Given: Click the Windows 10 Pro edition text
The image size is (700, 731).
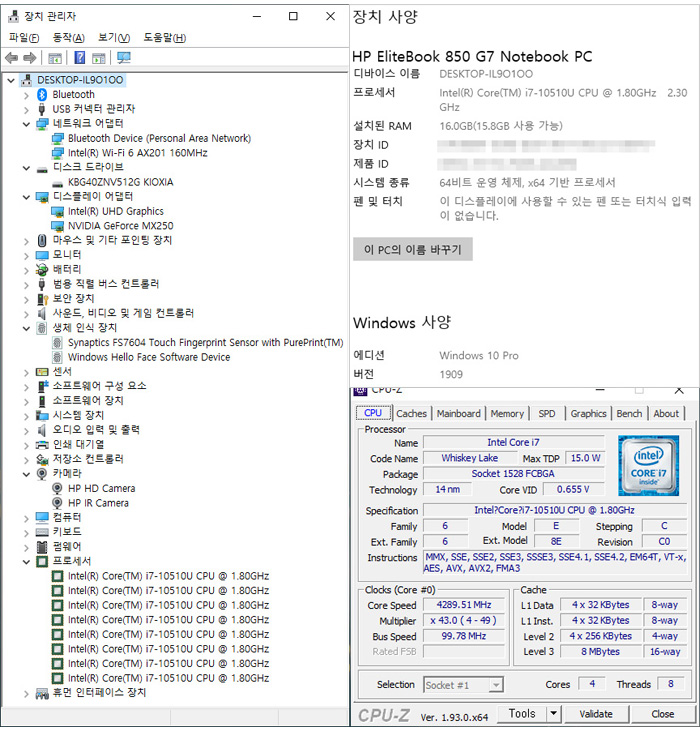Looking at the screenshot, I should [x=479, y=356].
